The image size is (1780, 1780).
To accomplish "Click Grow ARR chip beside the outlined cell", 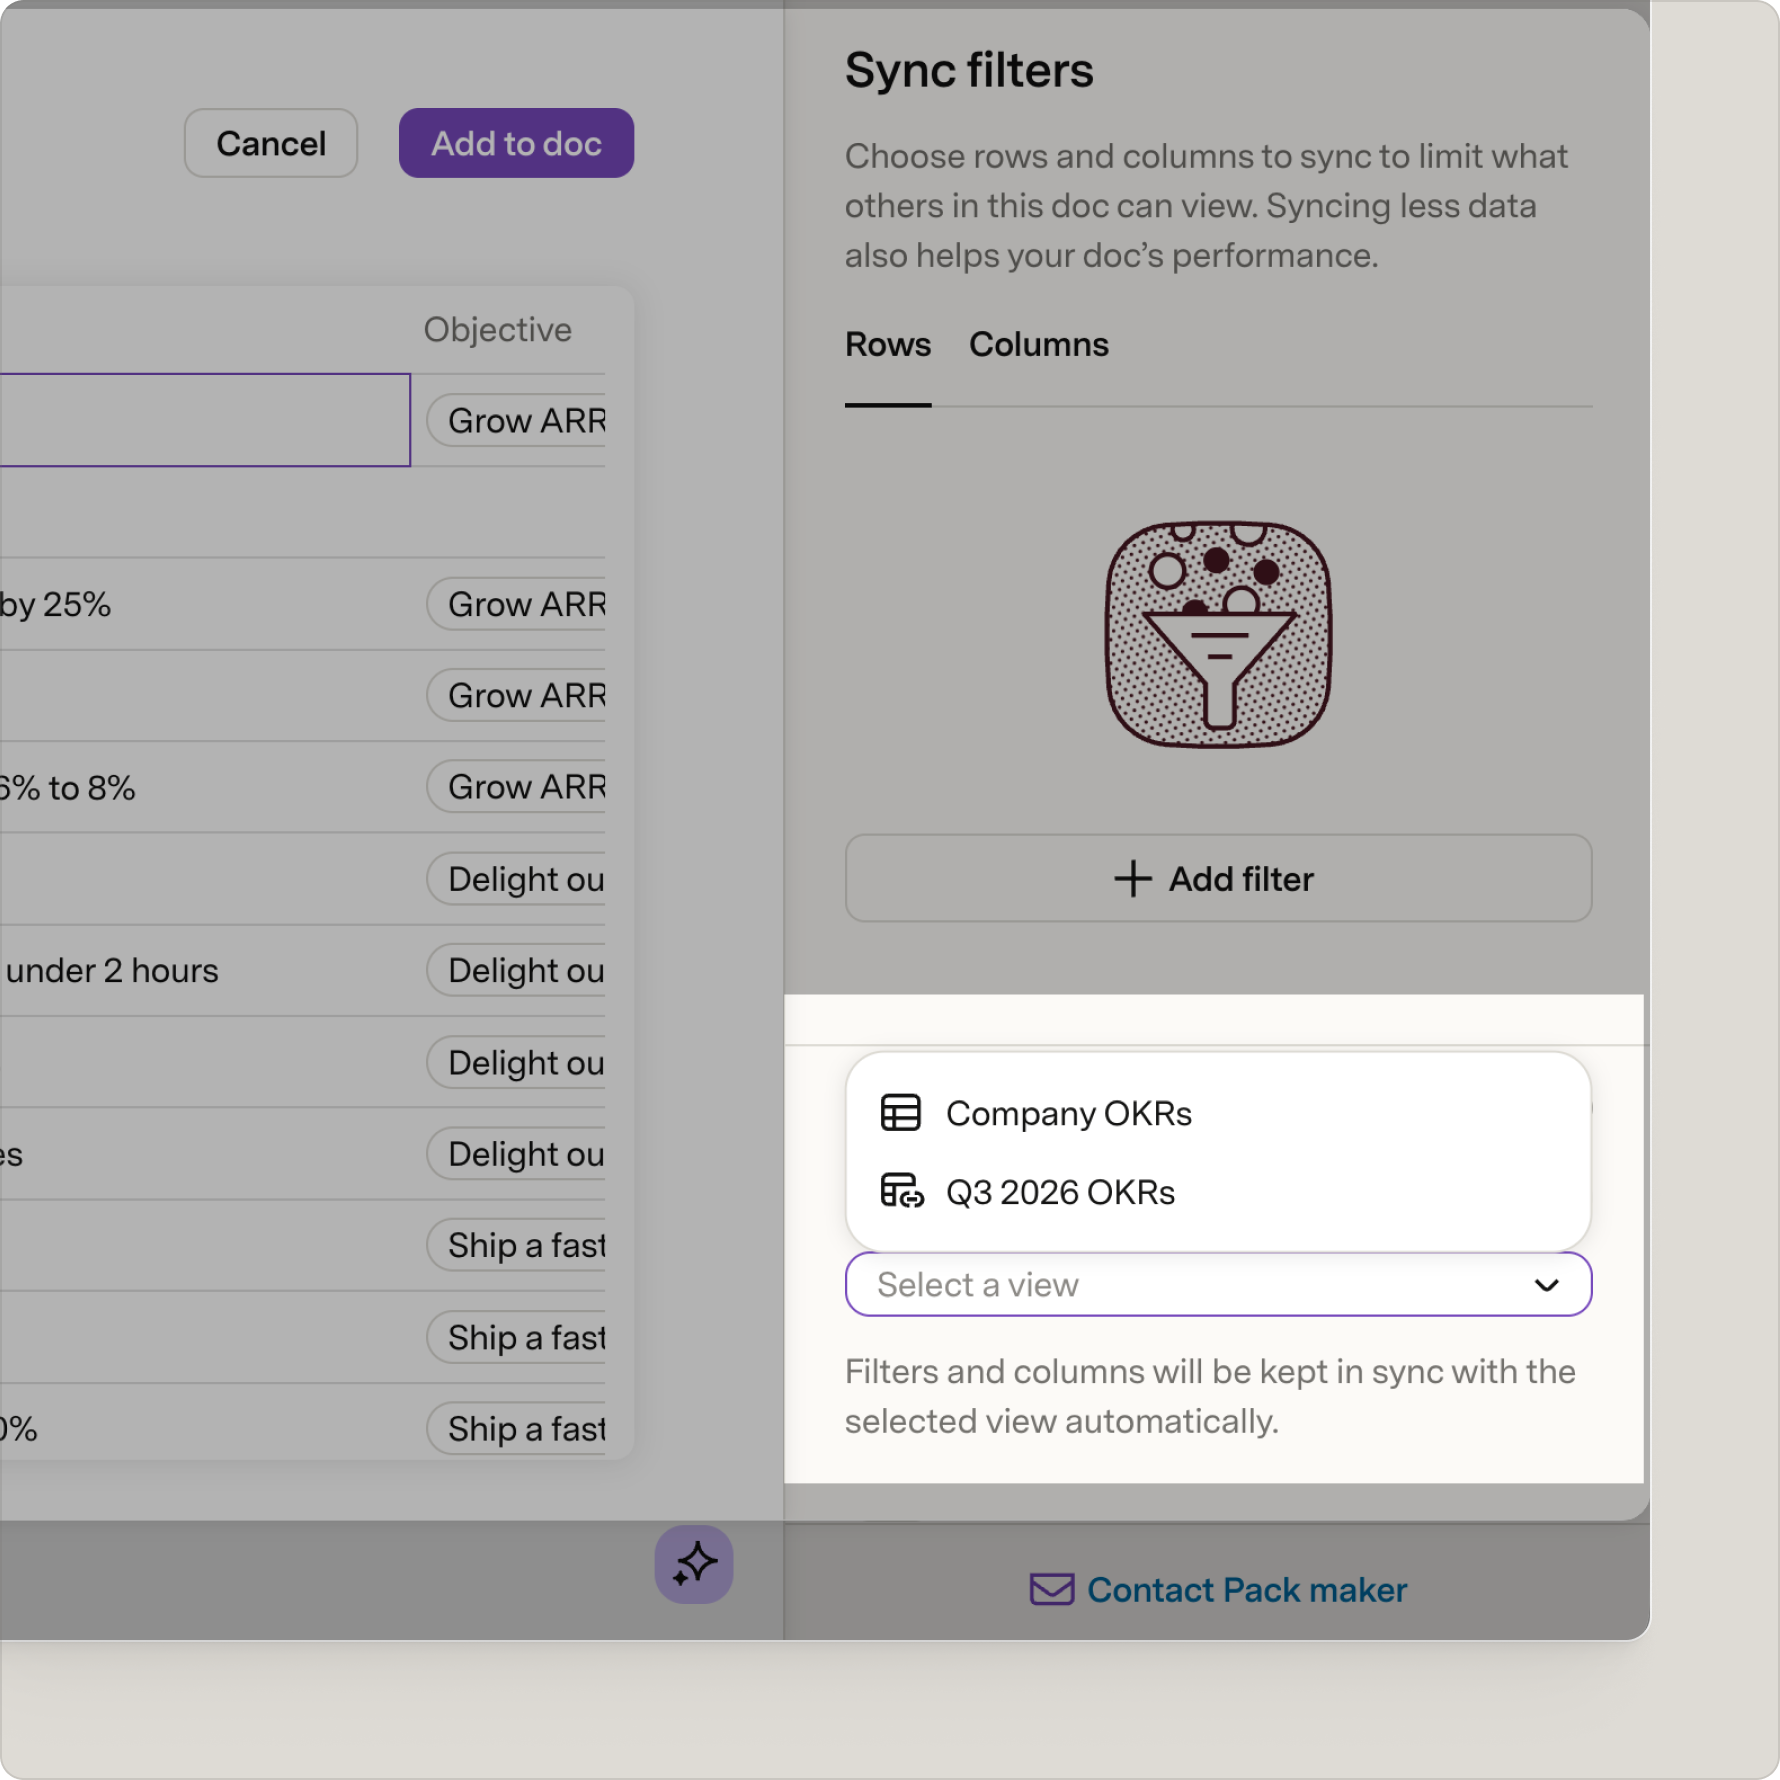I will 517,420.
